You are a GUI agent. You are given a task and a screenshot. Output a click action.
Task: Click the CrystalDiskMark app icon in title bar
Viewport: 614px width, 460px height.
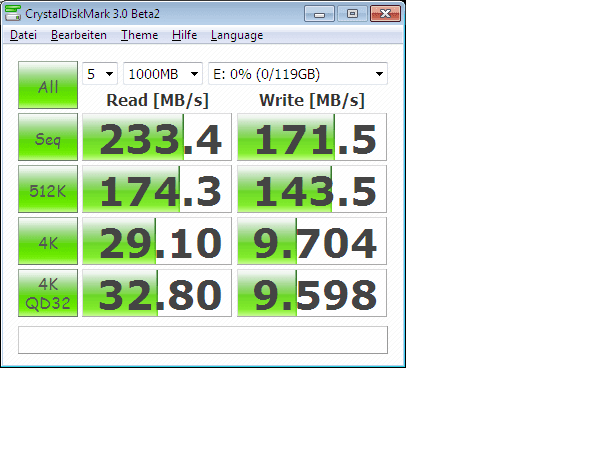pyautogui.click(x=13, y=13)
